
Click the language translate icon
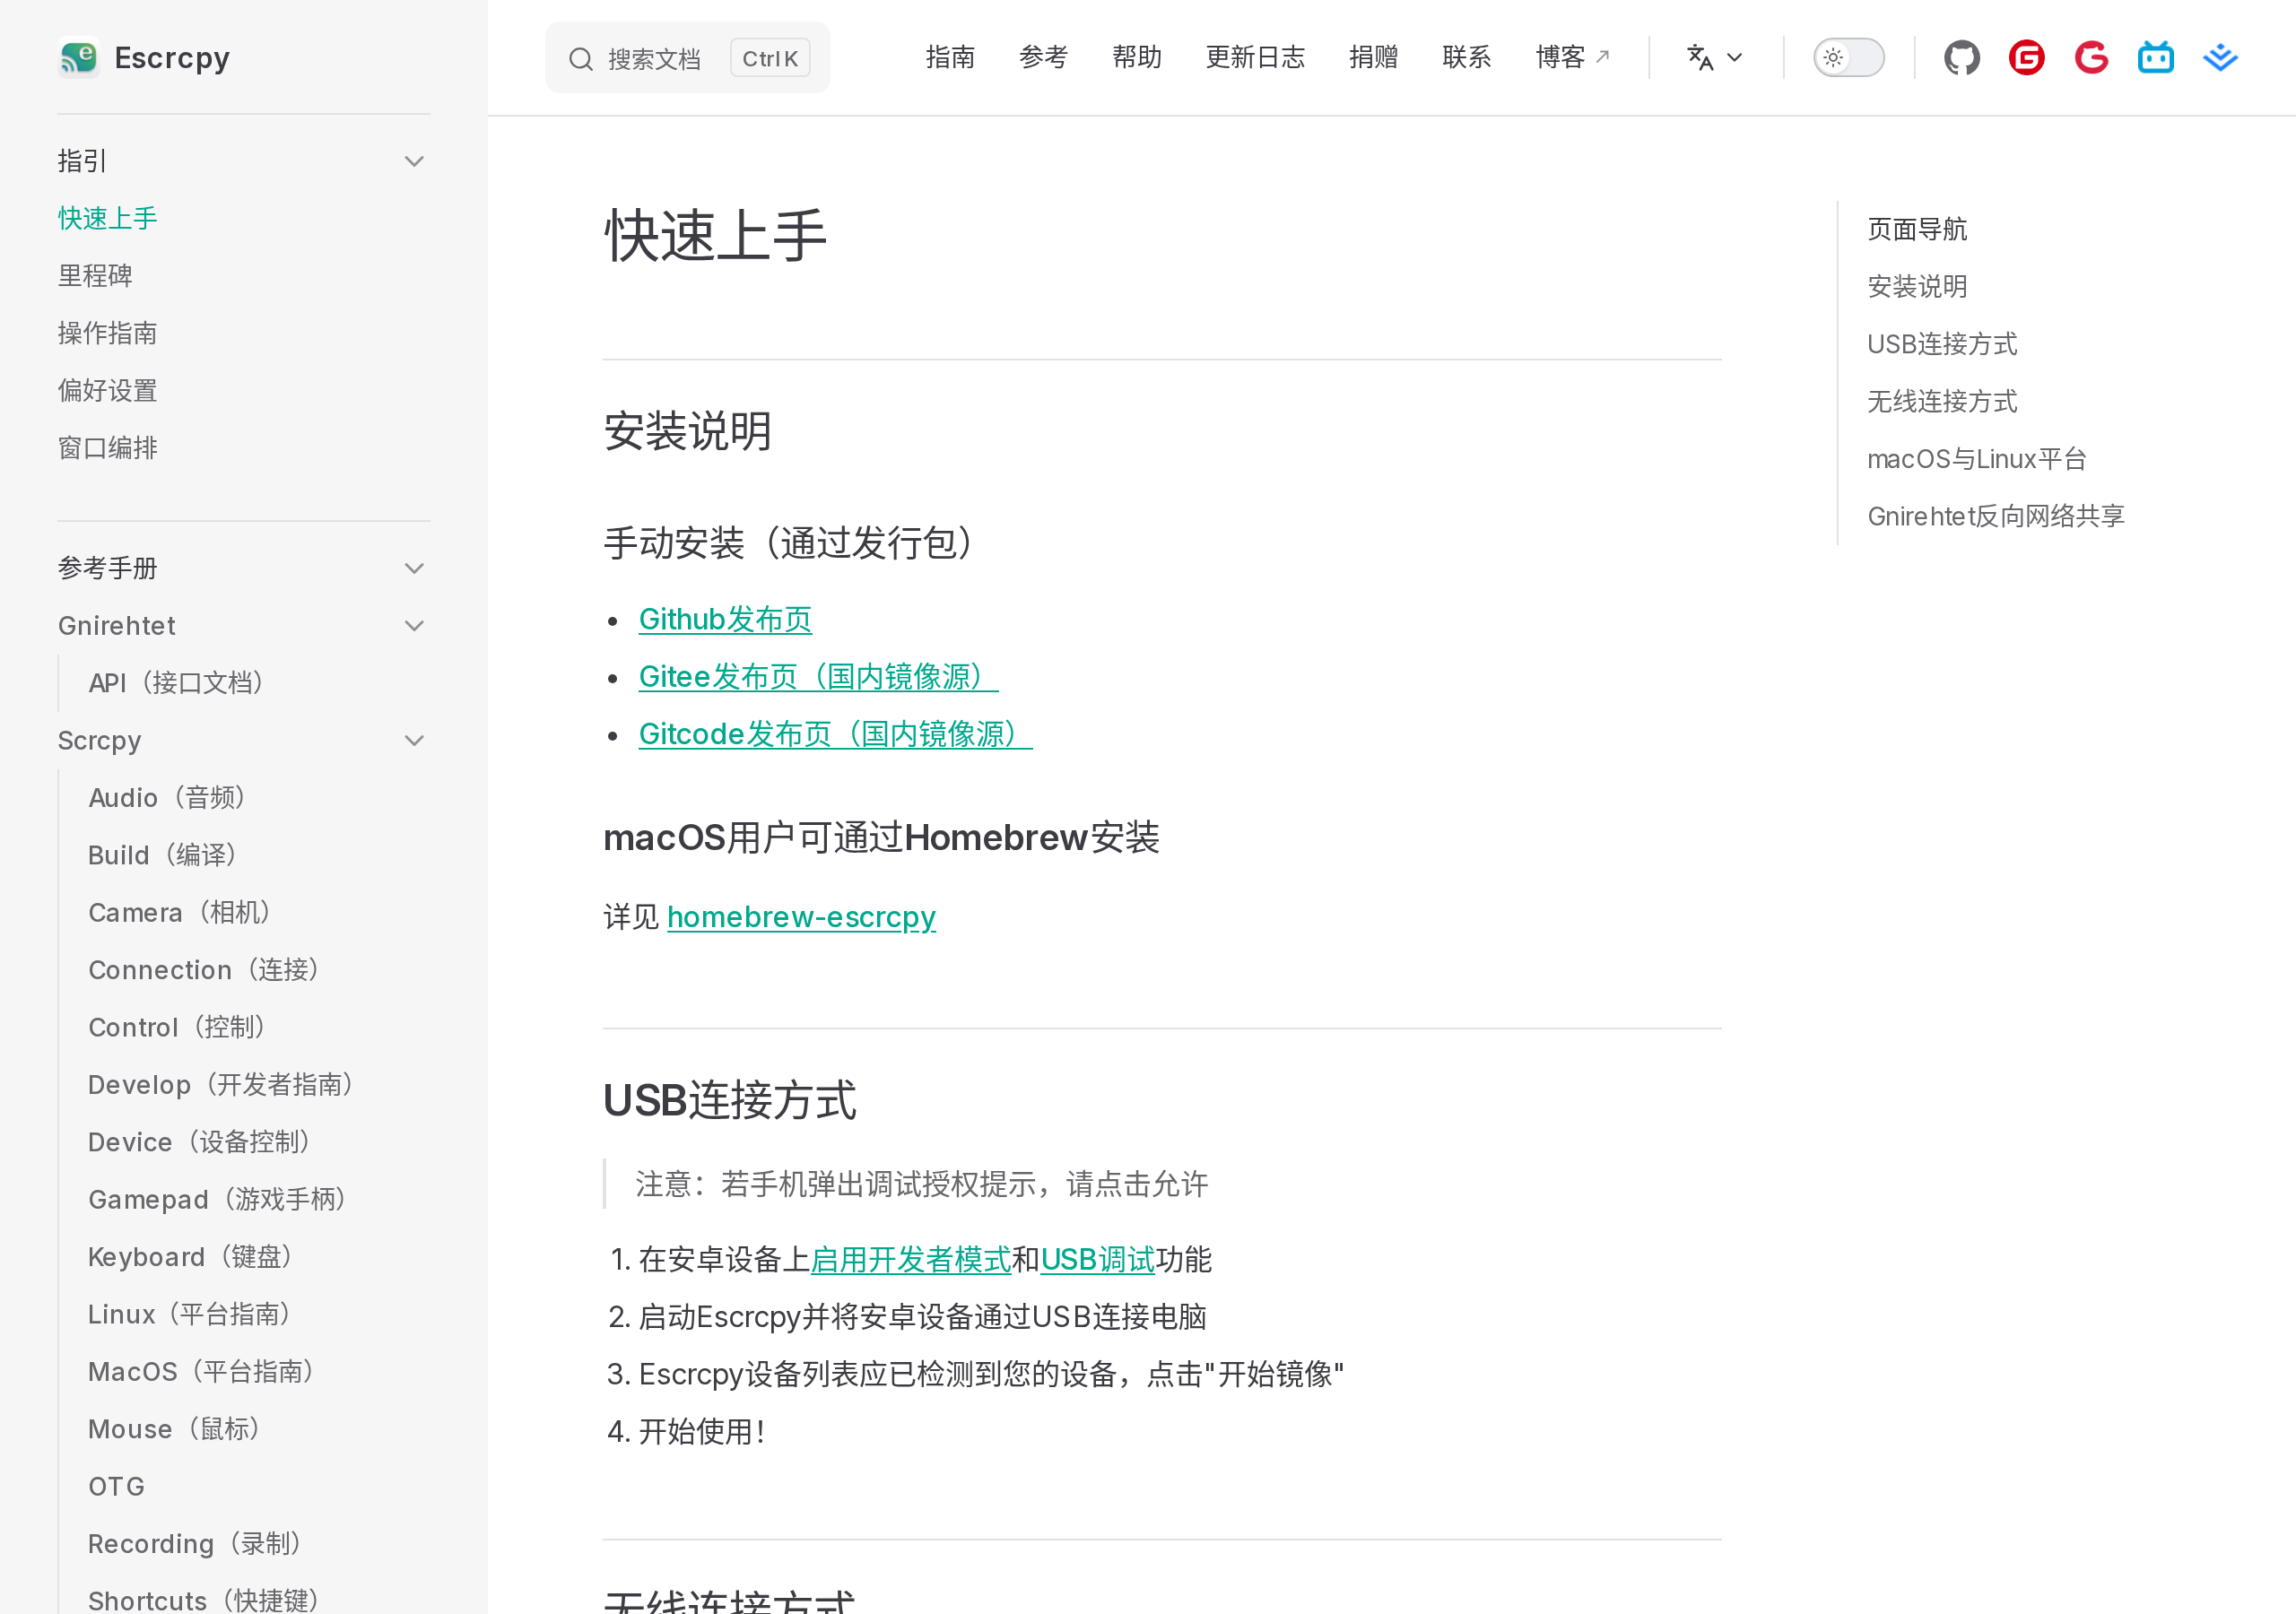point(1700,58)
